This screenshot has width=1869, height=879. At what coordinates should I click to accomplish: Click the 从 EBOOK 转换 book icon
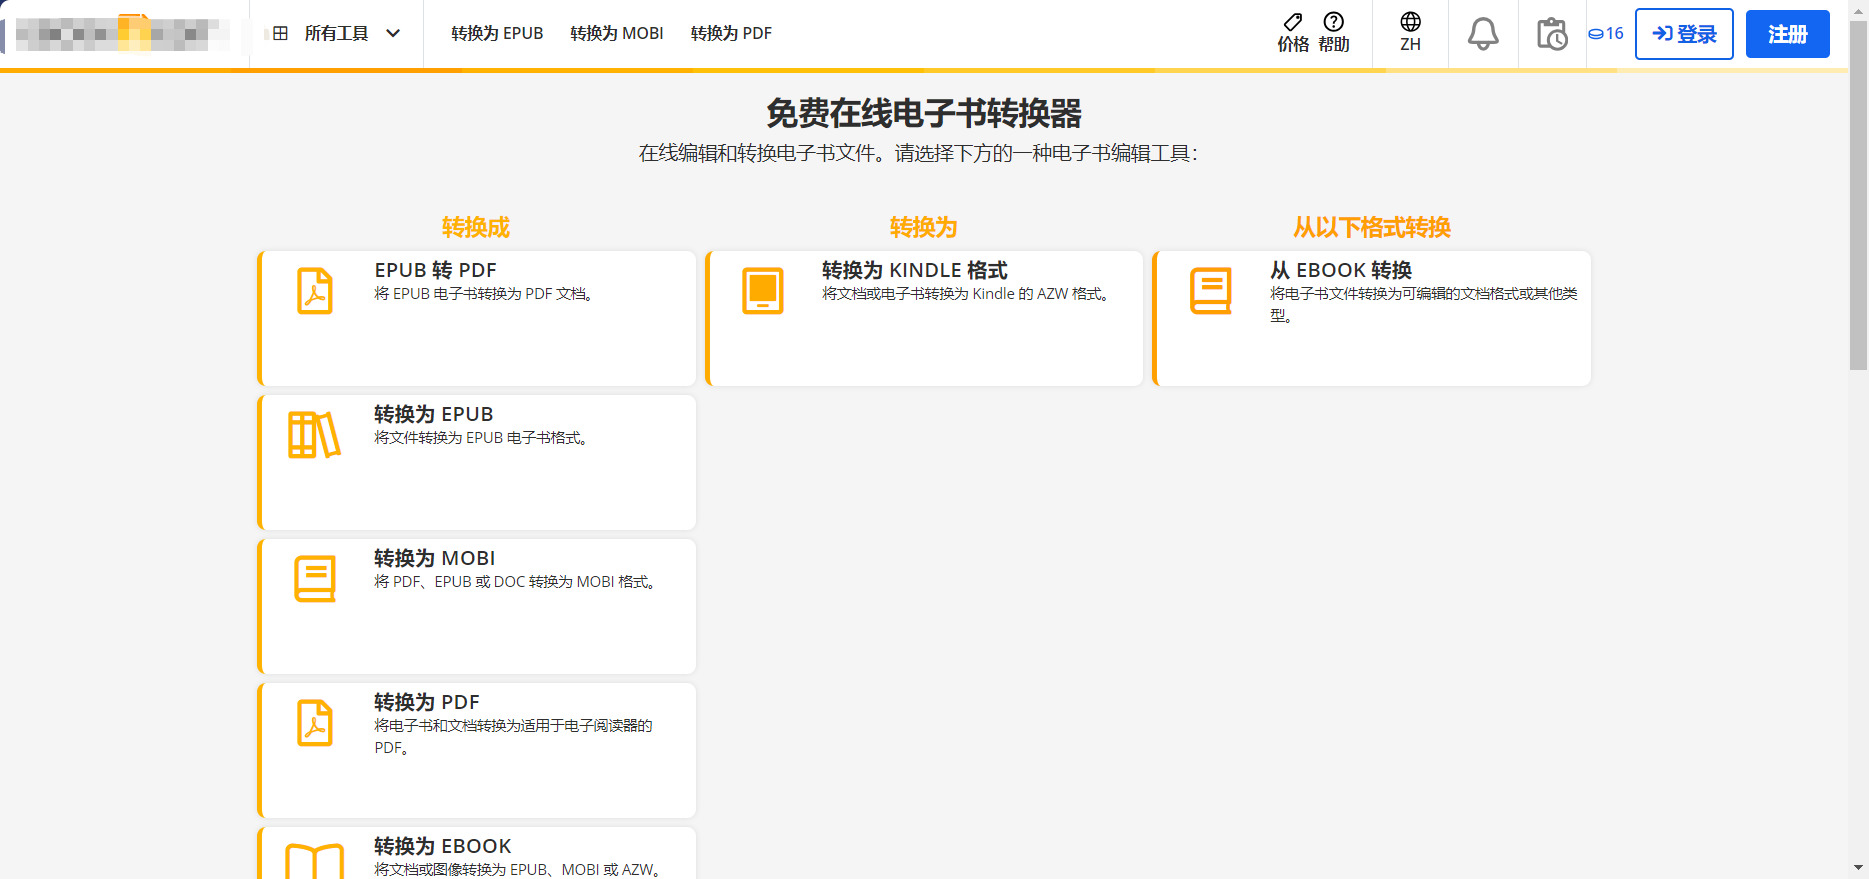(1210, 291)
